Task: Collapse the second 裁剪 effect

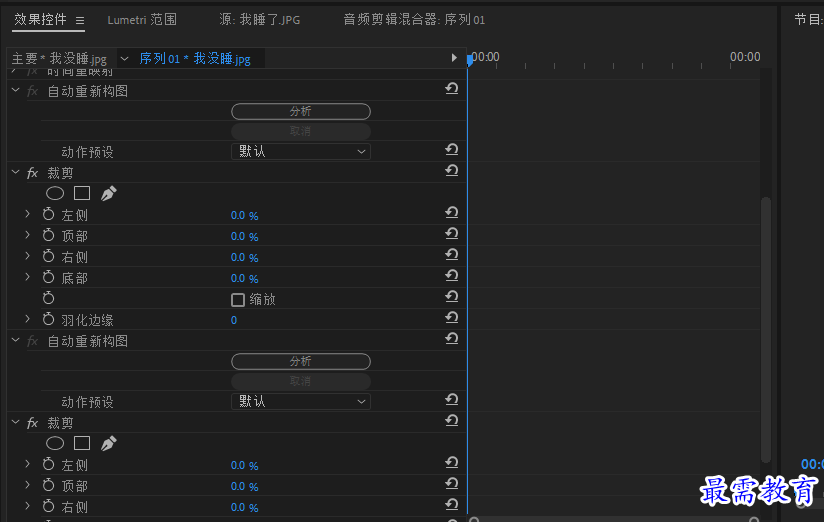Action: (16, 423)
